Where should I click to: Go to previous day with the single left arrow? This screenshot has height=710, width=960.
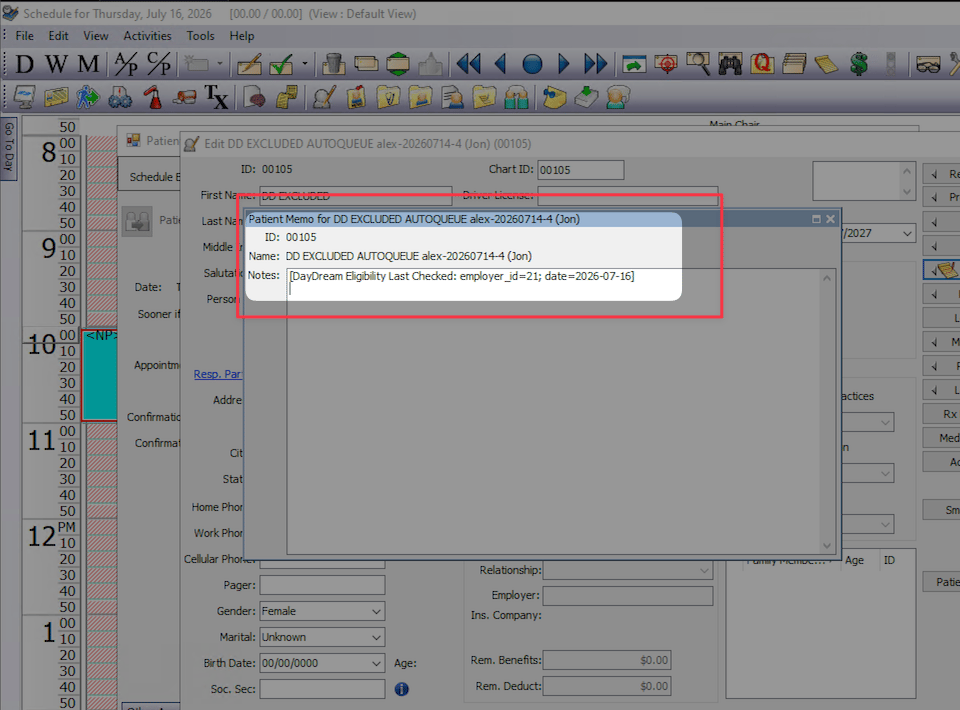click(x=500, y=64)
